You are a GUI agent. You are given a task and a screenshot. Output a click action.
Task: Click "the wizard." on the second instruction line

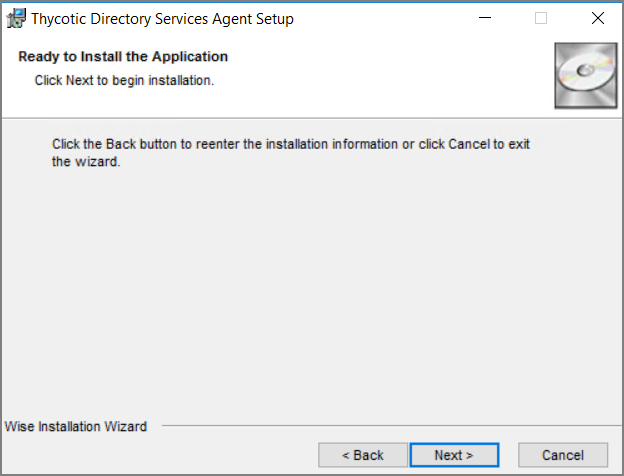[x=86, y=162]
